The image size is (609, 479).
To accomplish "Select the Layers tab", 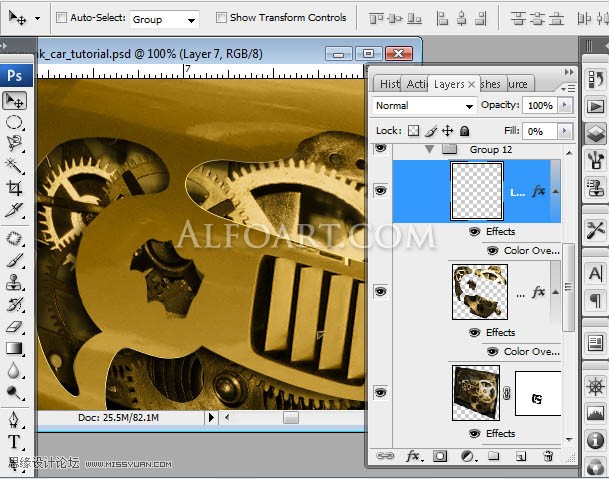I will tap(449, 84).
